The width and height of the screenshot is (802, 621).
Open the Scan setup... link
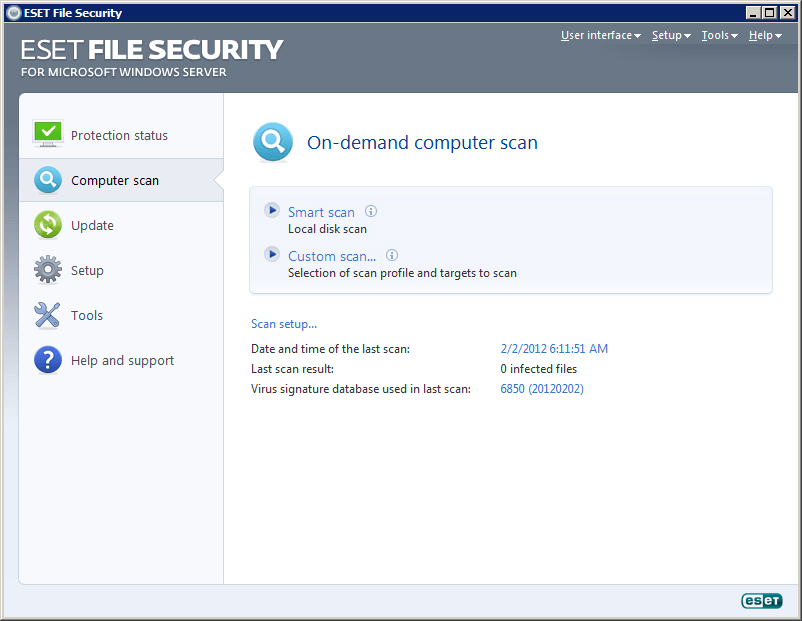(x=284, y=324)
